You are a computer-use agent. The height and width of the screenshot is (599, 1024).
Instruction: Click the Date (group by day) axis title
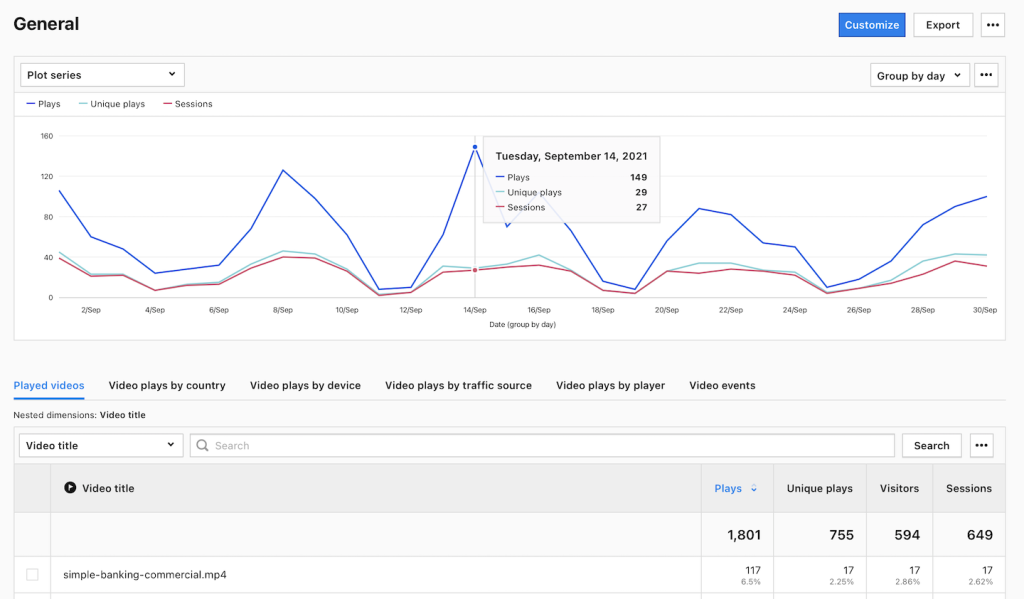click(x=522, y=325)
